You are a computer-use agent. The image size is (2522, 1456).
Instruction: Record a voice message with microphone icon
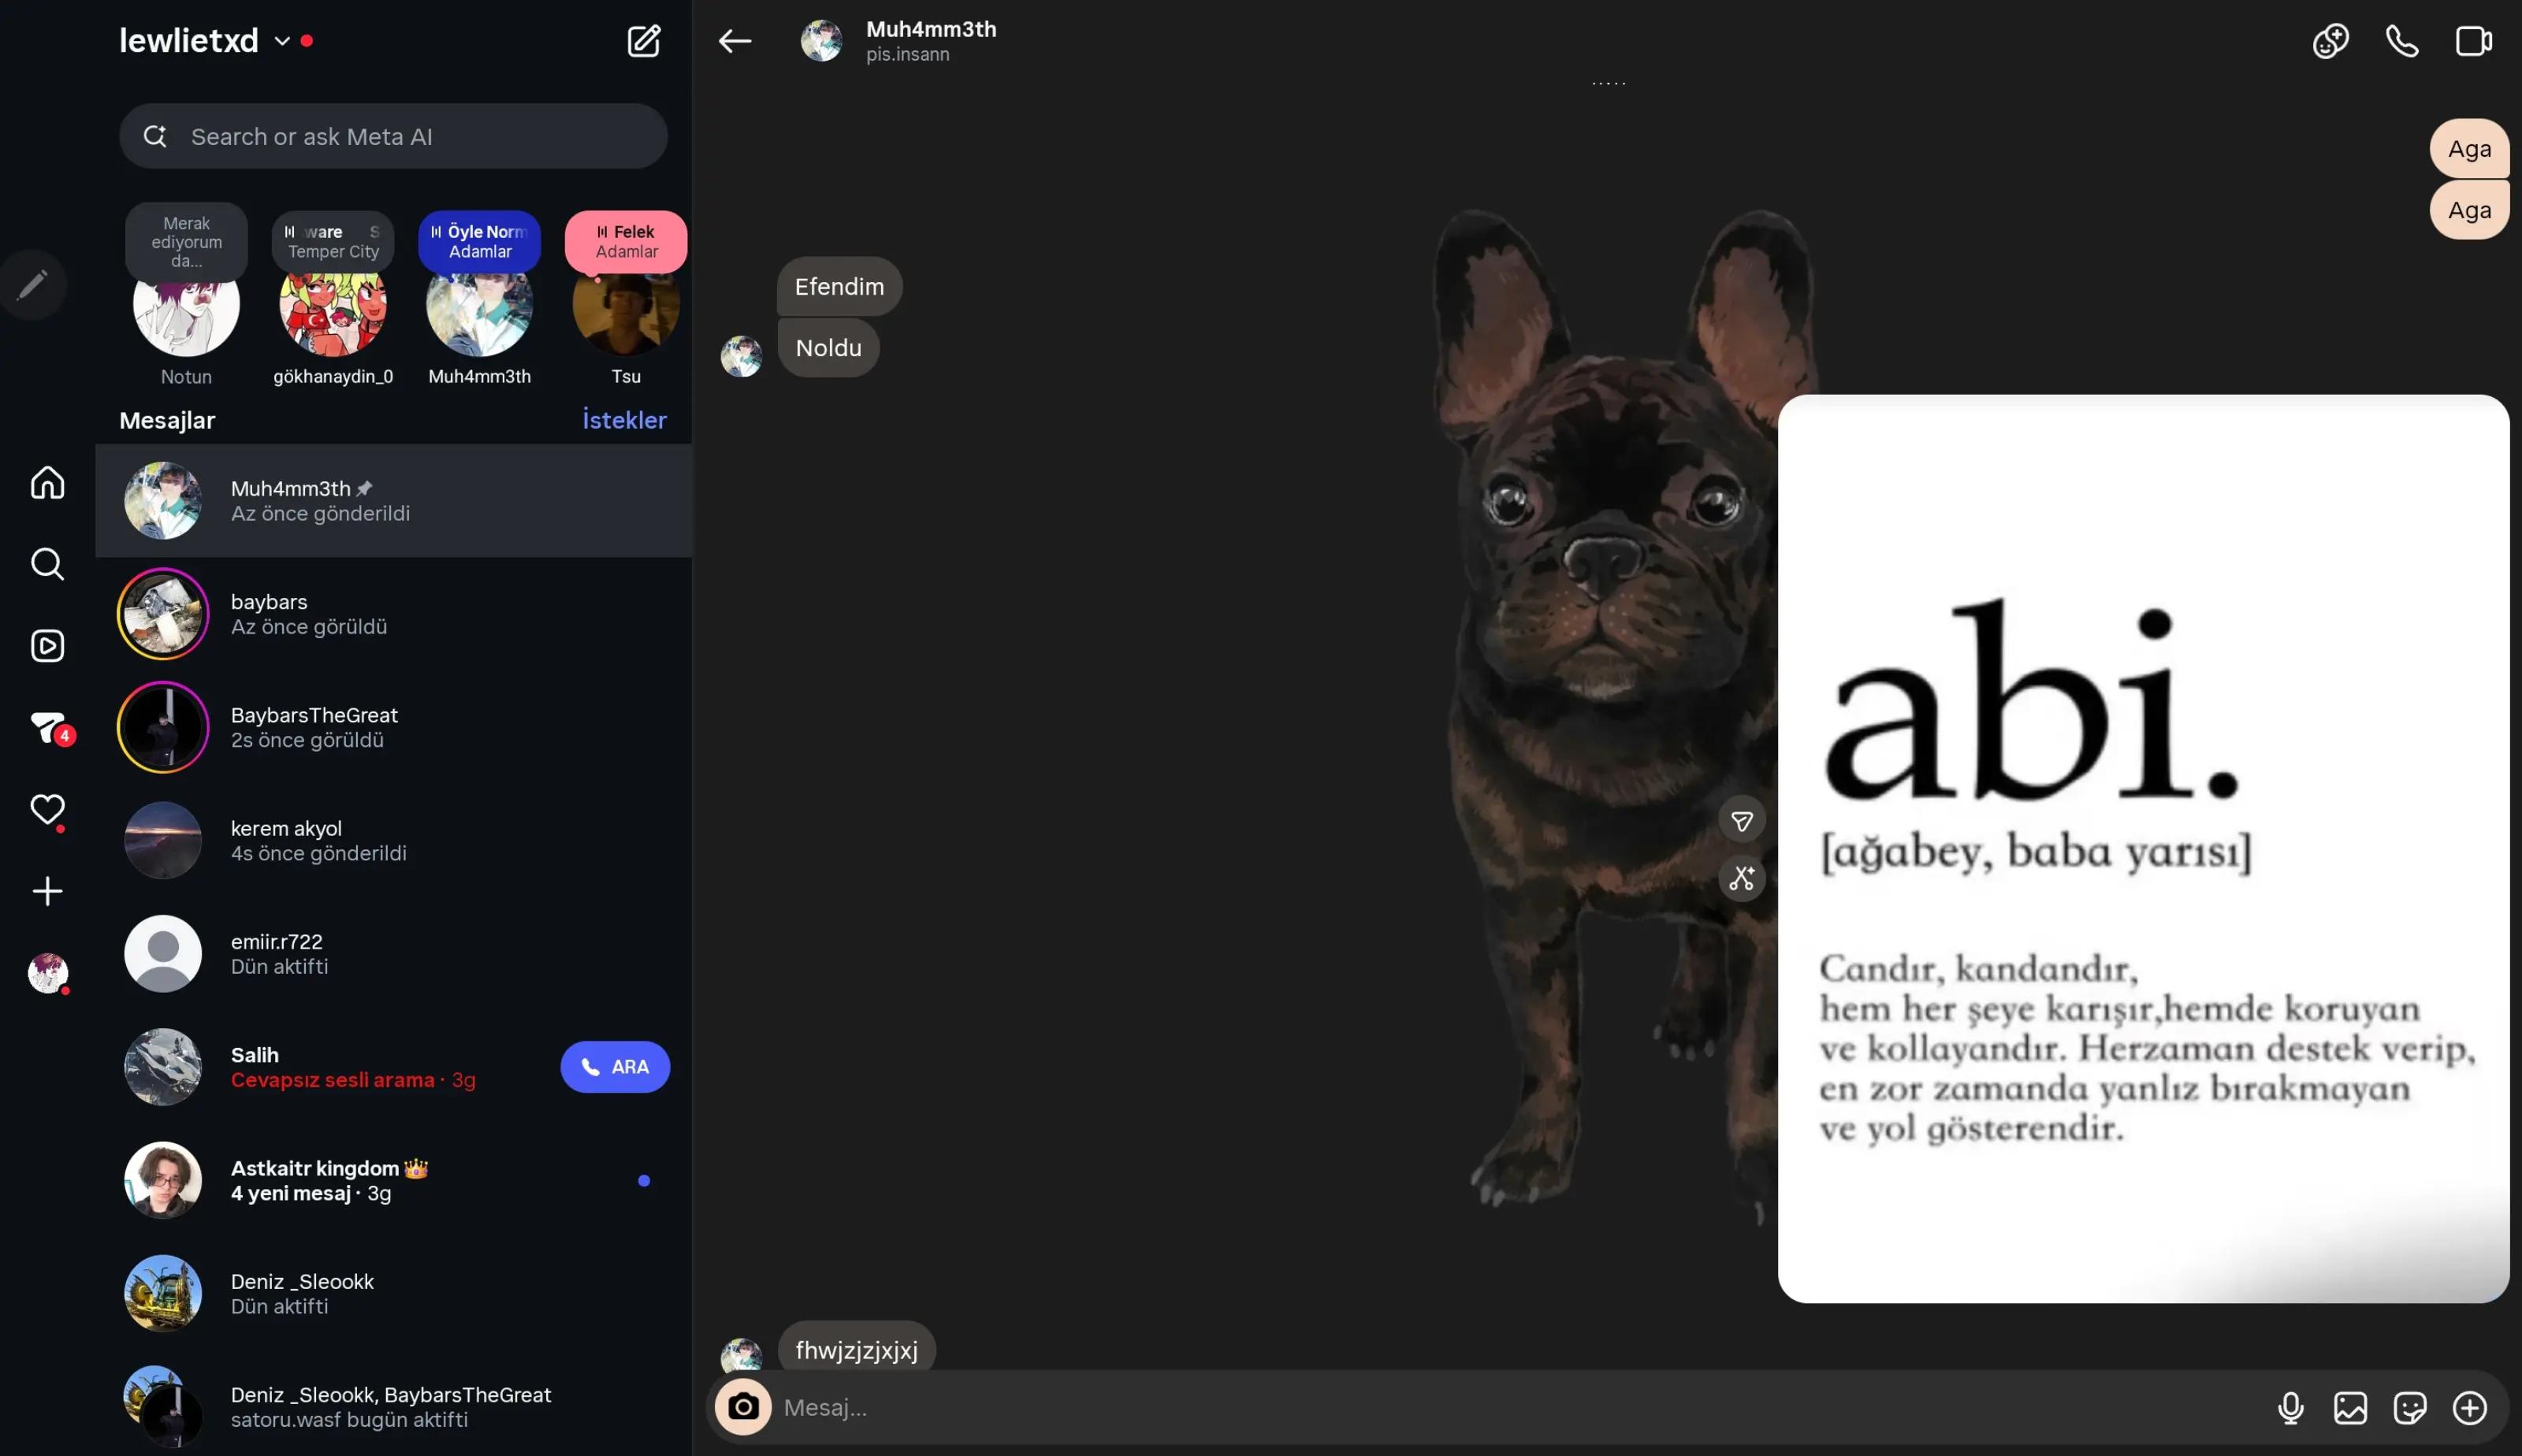click(2290, 1408)
